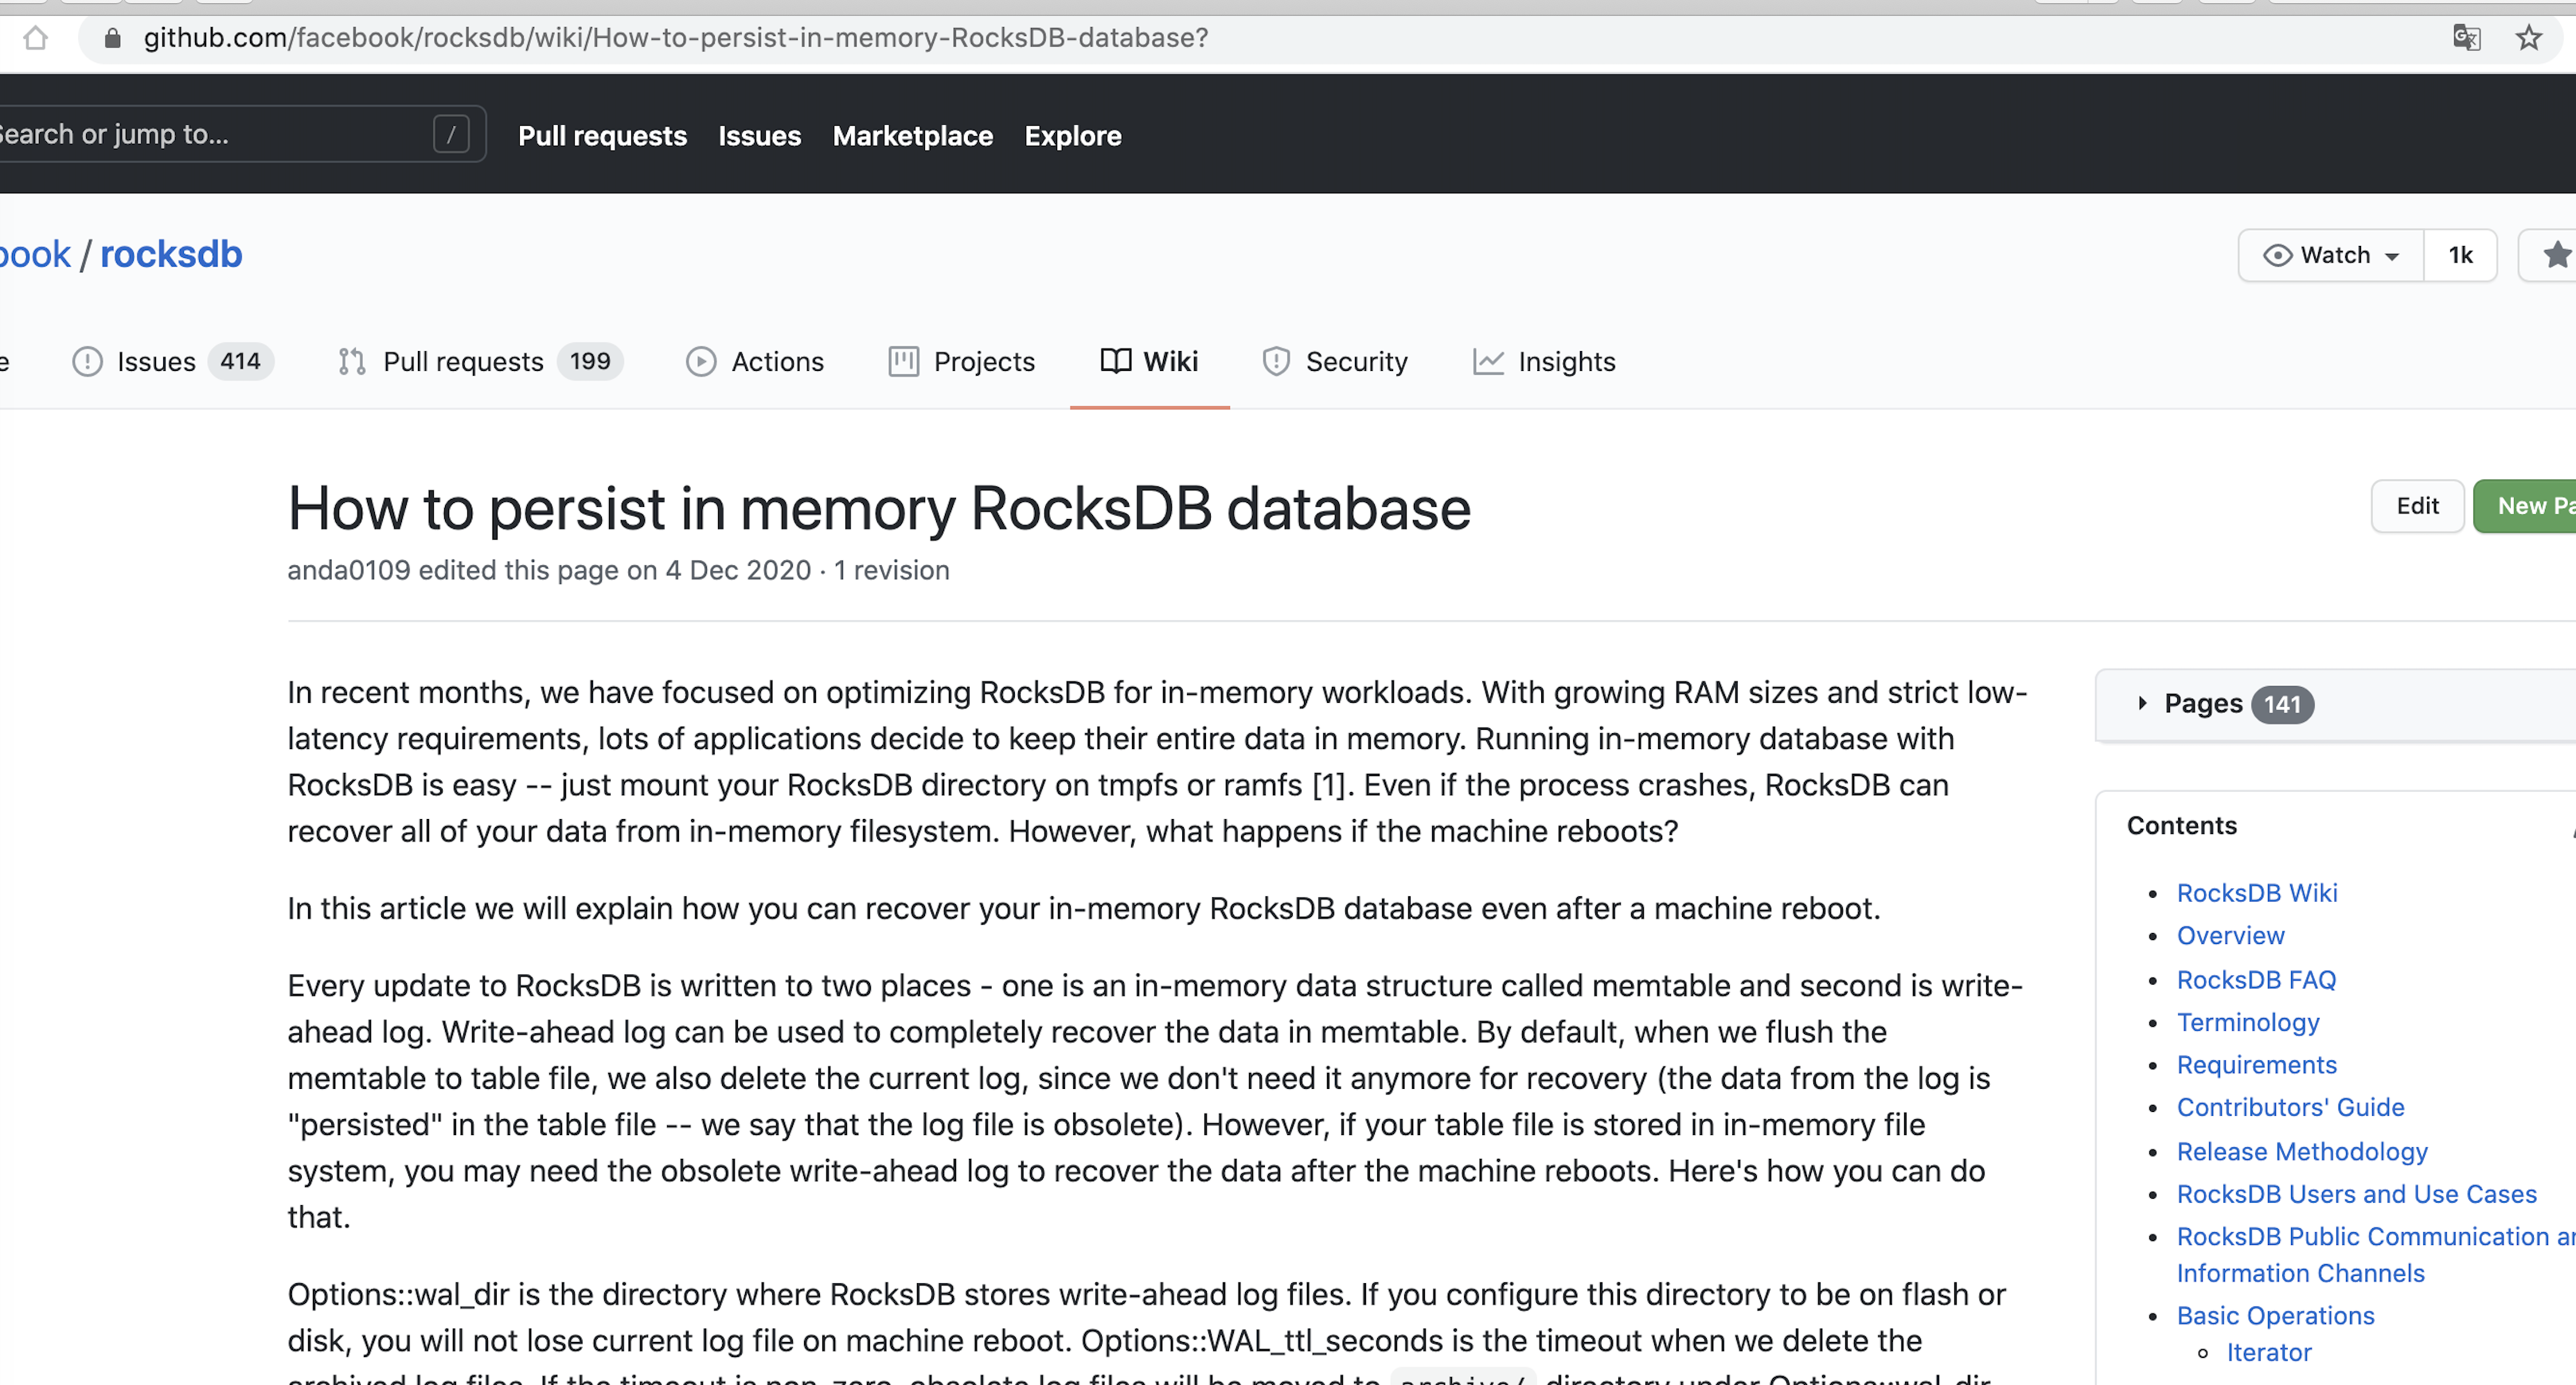Viewport: 2576px width, 1385px height.
Task: Click the Issues alert-circle icon
Action: tap(87, 362)
